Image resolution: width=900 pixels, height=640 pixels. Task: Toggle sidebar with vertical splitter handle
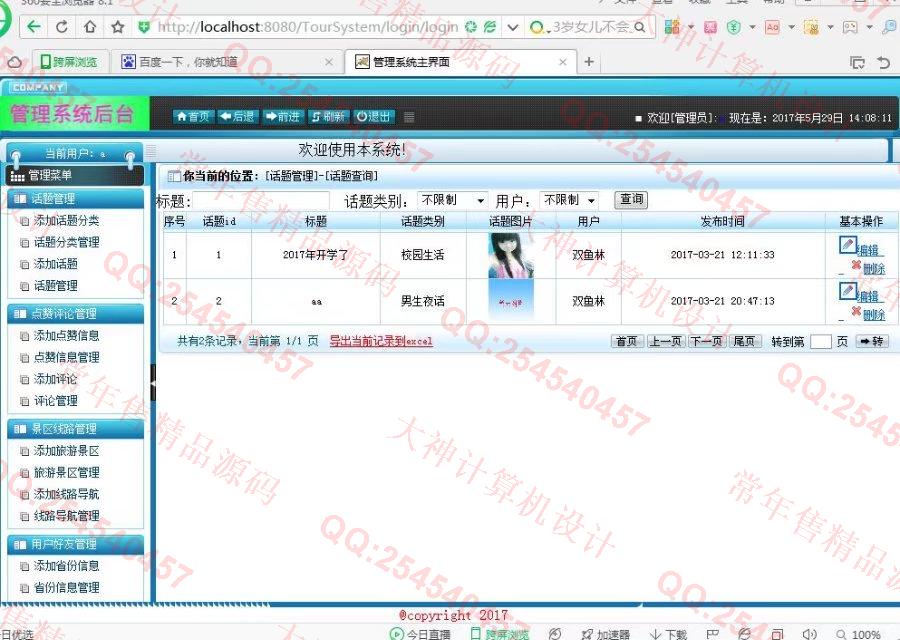pyautogui.click(x=153, y=382)
